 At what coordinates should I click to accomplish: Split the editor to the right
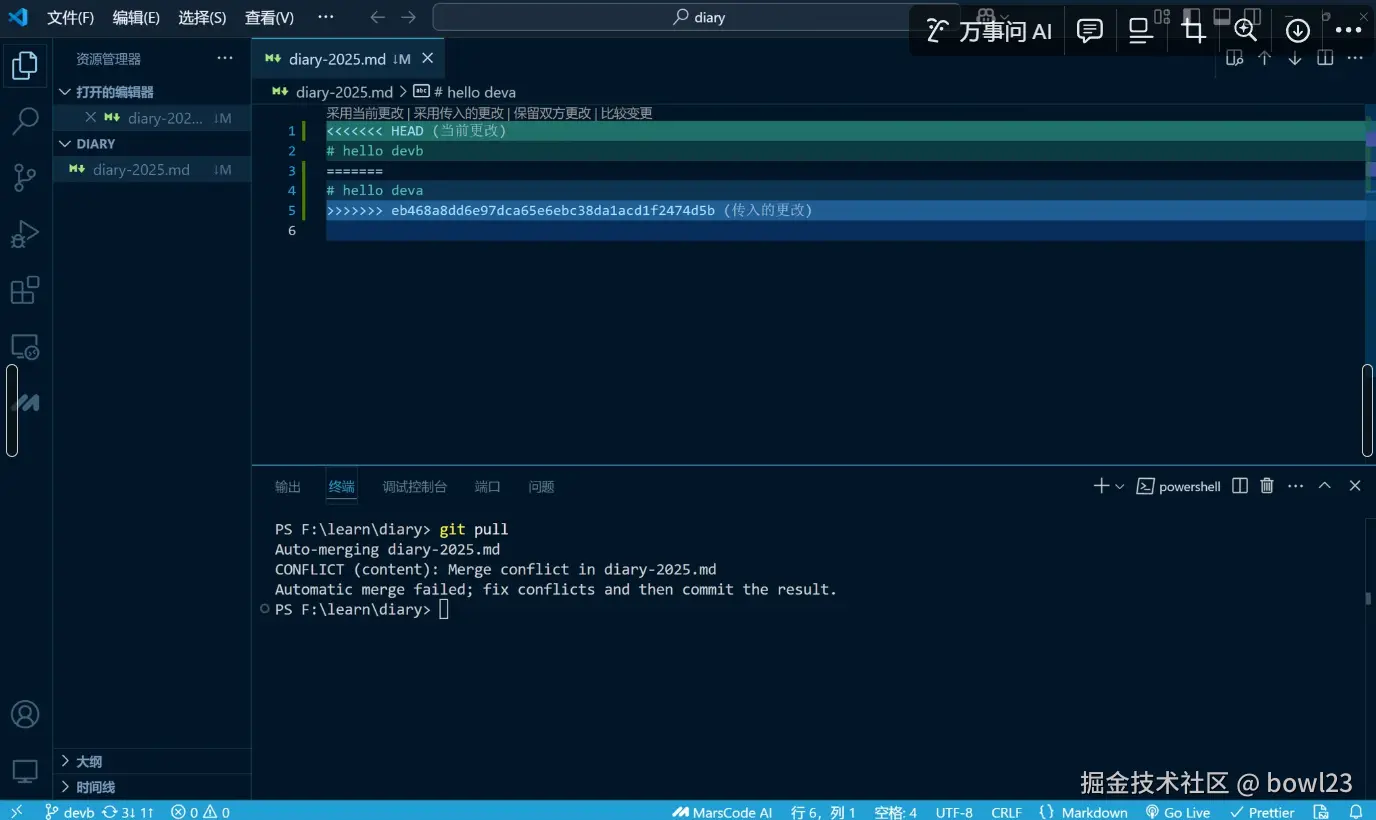[x=1325, y=59]
